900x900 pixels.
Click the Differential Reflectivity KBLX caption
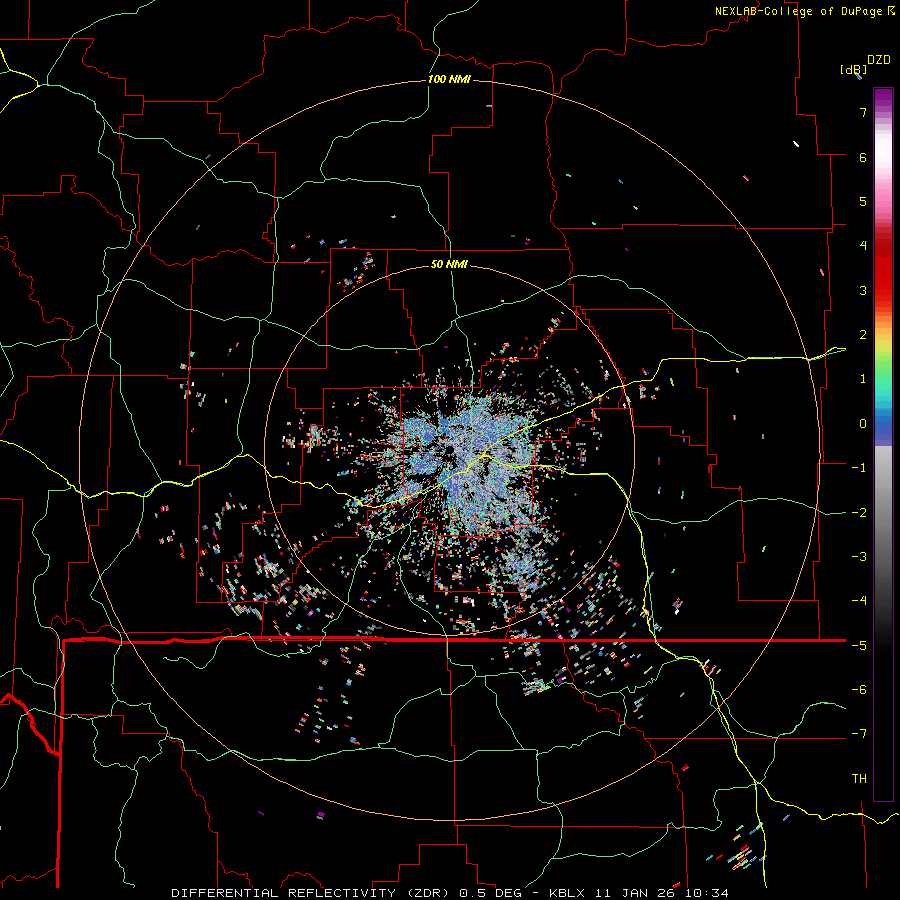pos(450,893)
